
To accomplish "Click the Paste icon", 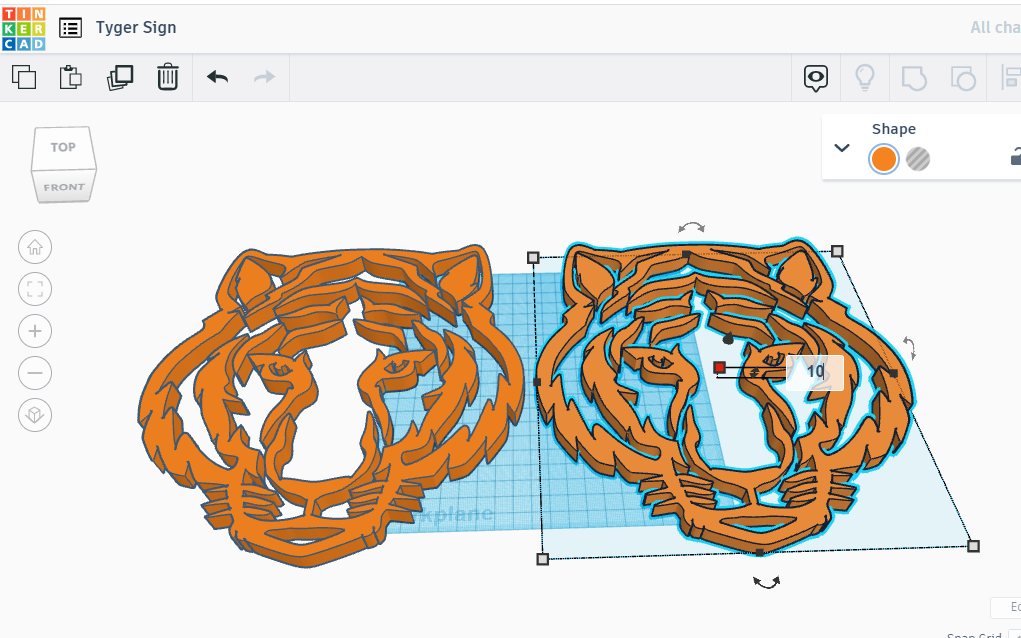I will [70, 77].
